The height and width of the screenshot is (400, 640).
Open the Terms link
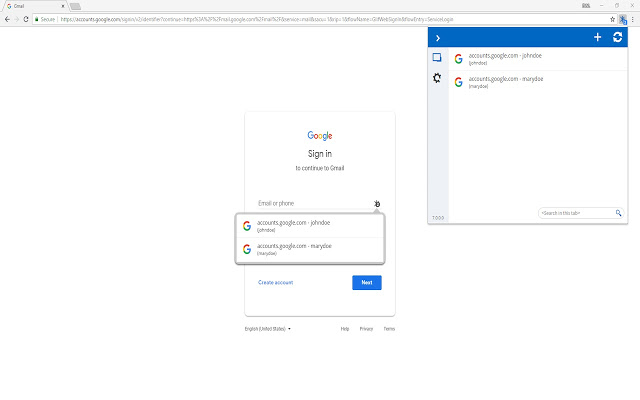[389, 329]
